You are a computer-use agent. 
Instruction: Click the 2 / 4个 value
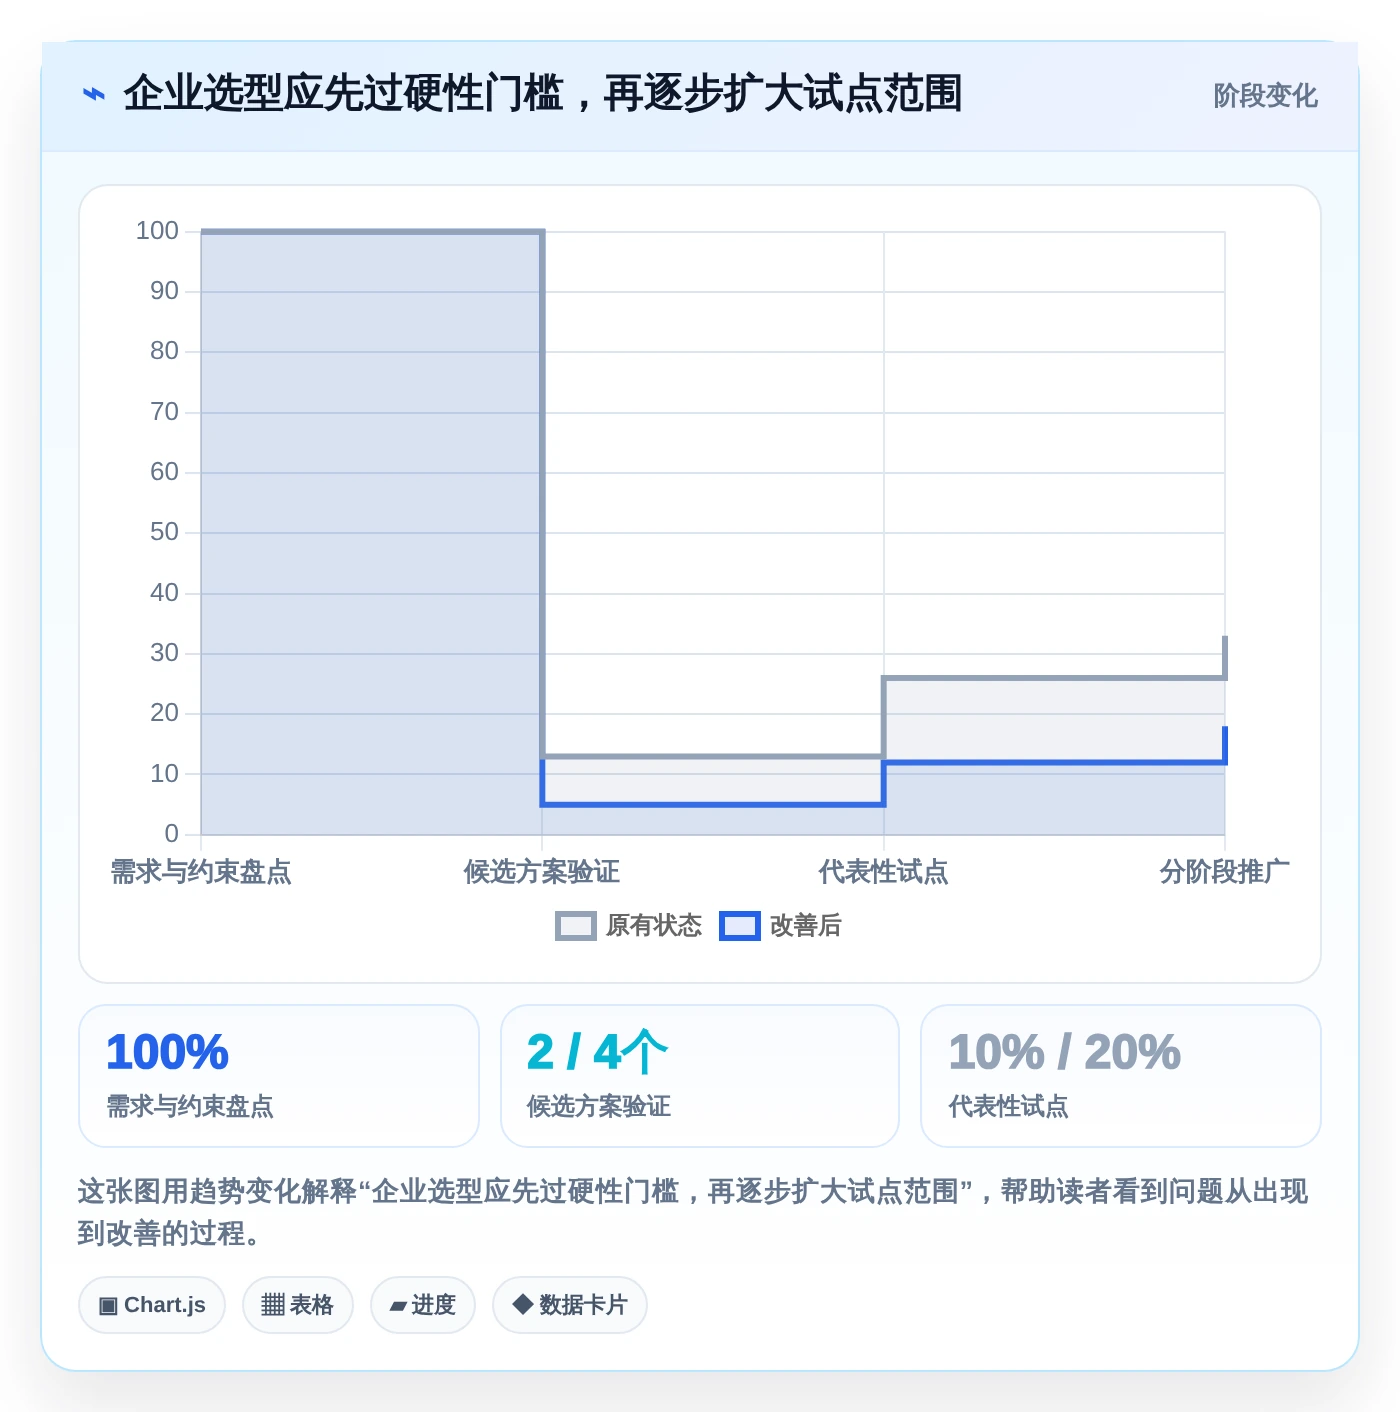click(597, 1052)
